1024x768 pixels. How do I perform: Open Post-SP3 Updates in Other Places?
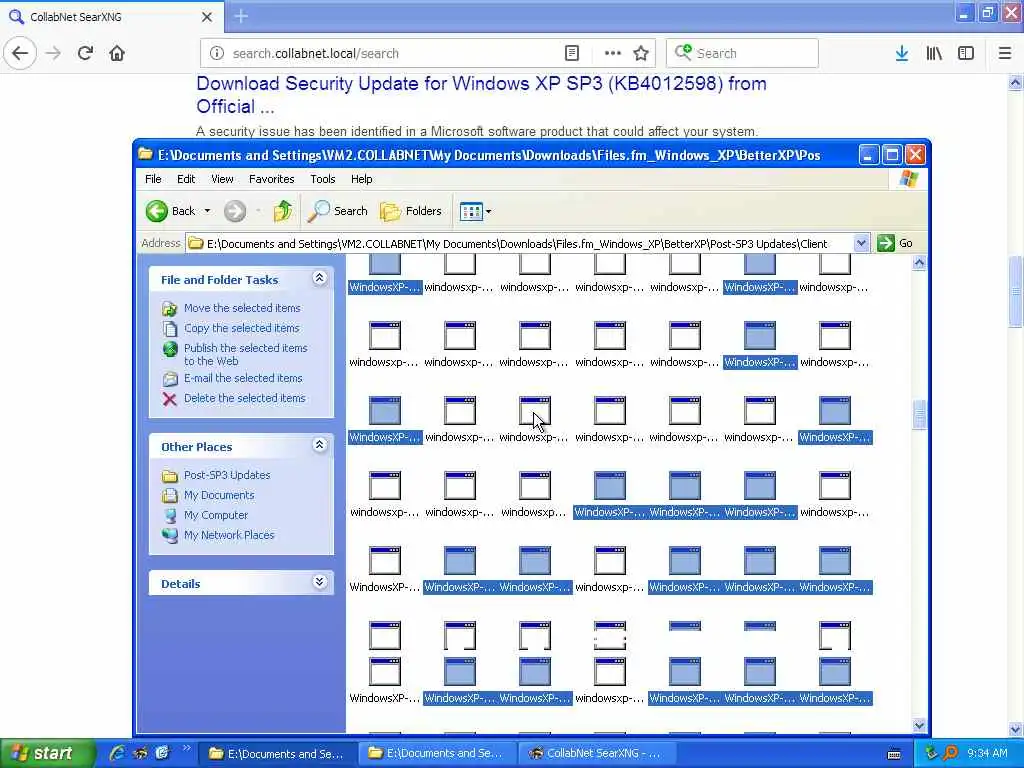227,475
